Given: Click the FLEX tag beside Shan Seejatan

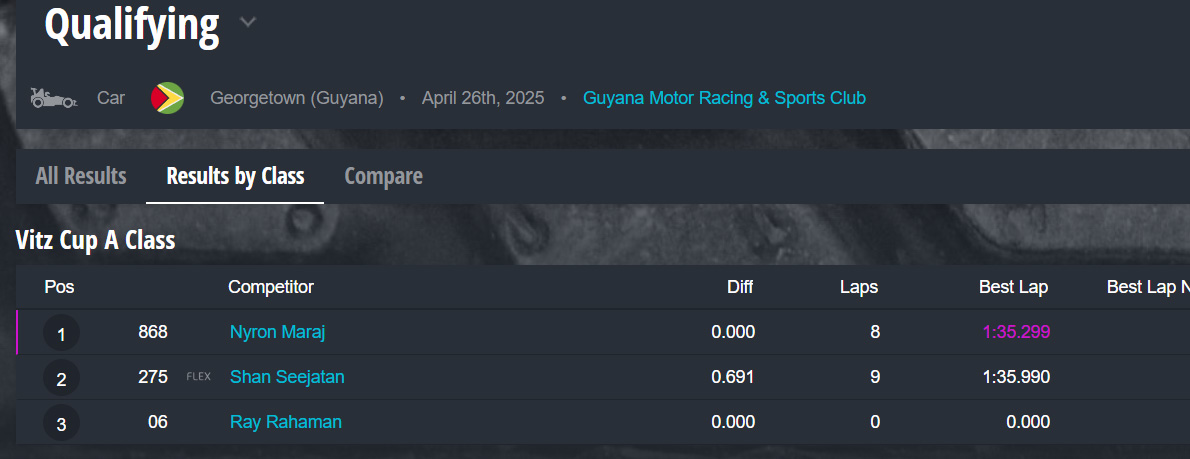Looking at the screenshot, I should click(x=199, y=377).
